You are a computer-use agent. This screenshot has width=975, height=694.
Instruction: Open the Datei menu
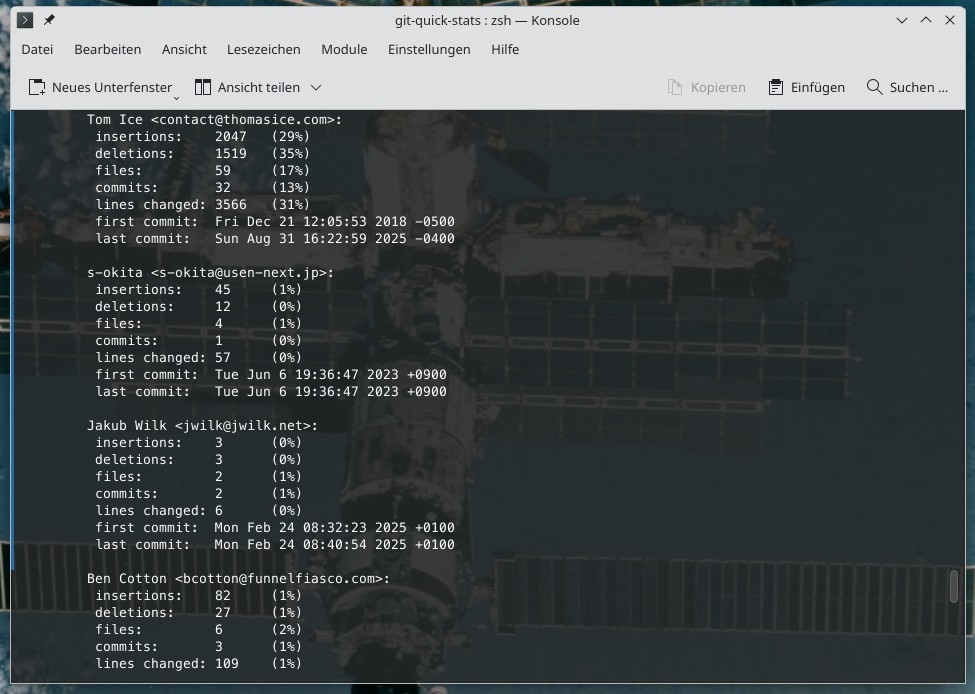pos(37,49)
